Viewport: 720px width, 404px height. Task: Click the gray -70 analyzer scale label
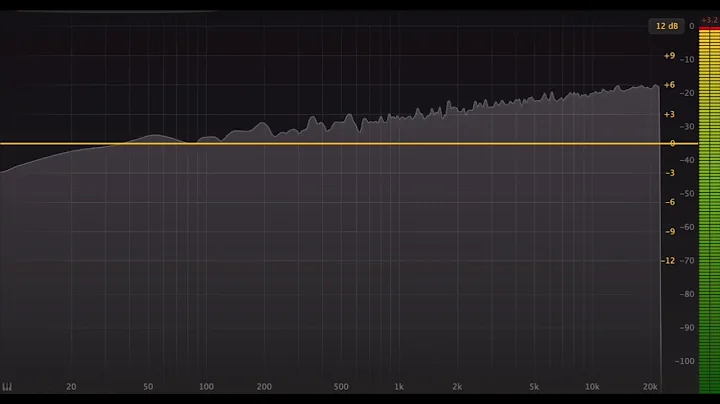click(687, 261)
